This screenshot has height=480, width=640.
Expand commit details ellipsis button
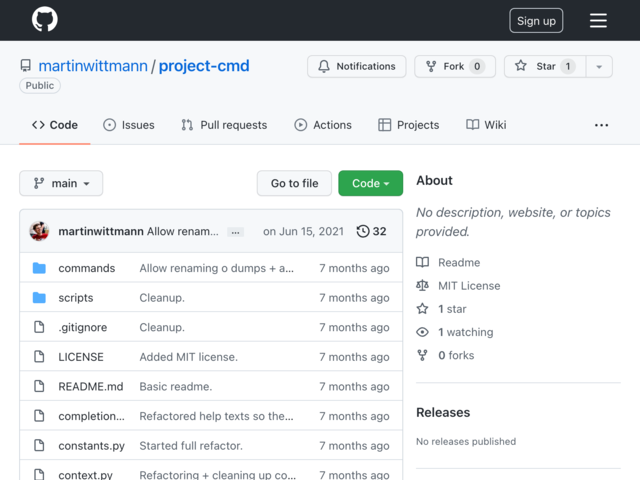(236, 232)
